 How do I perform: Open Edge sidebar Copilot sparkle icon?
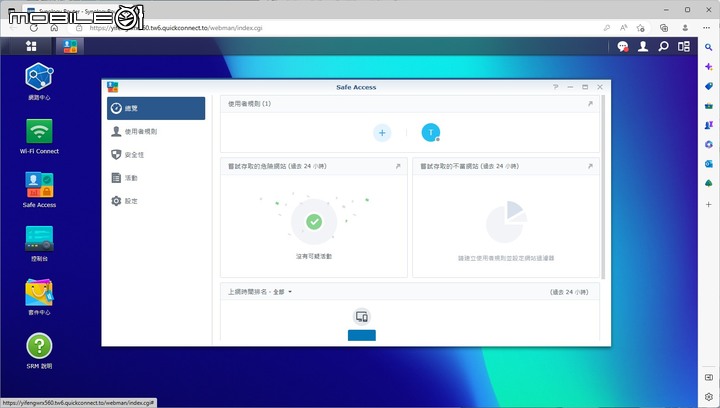coord(709,67)
